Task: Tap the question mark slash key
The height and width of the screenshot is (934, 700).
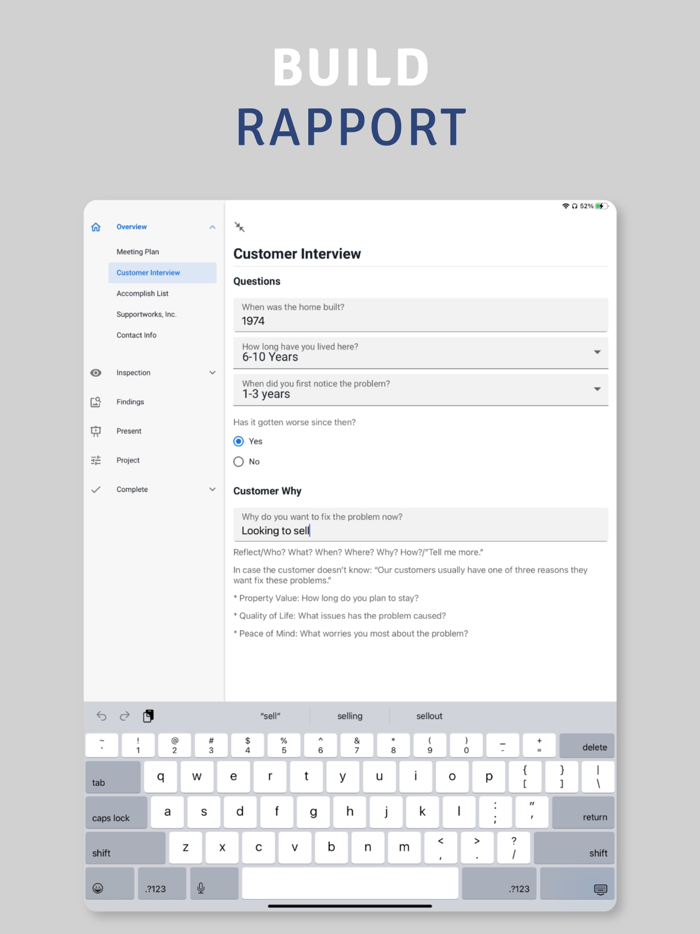Action: 514,848
